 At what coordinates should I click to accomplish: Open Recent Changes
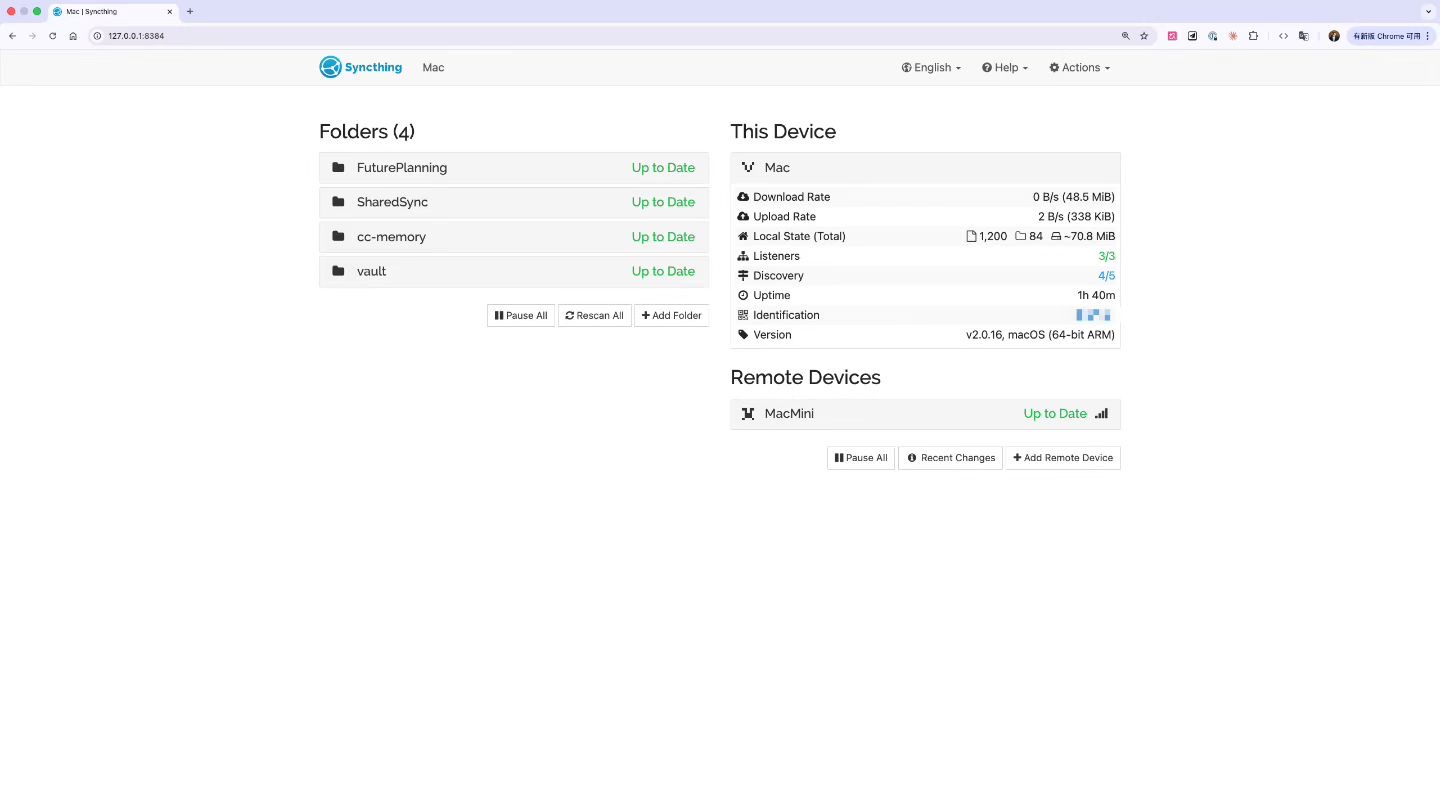tap(950, 458)
